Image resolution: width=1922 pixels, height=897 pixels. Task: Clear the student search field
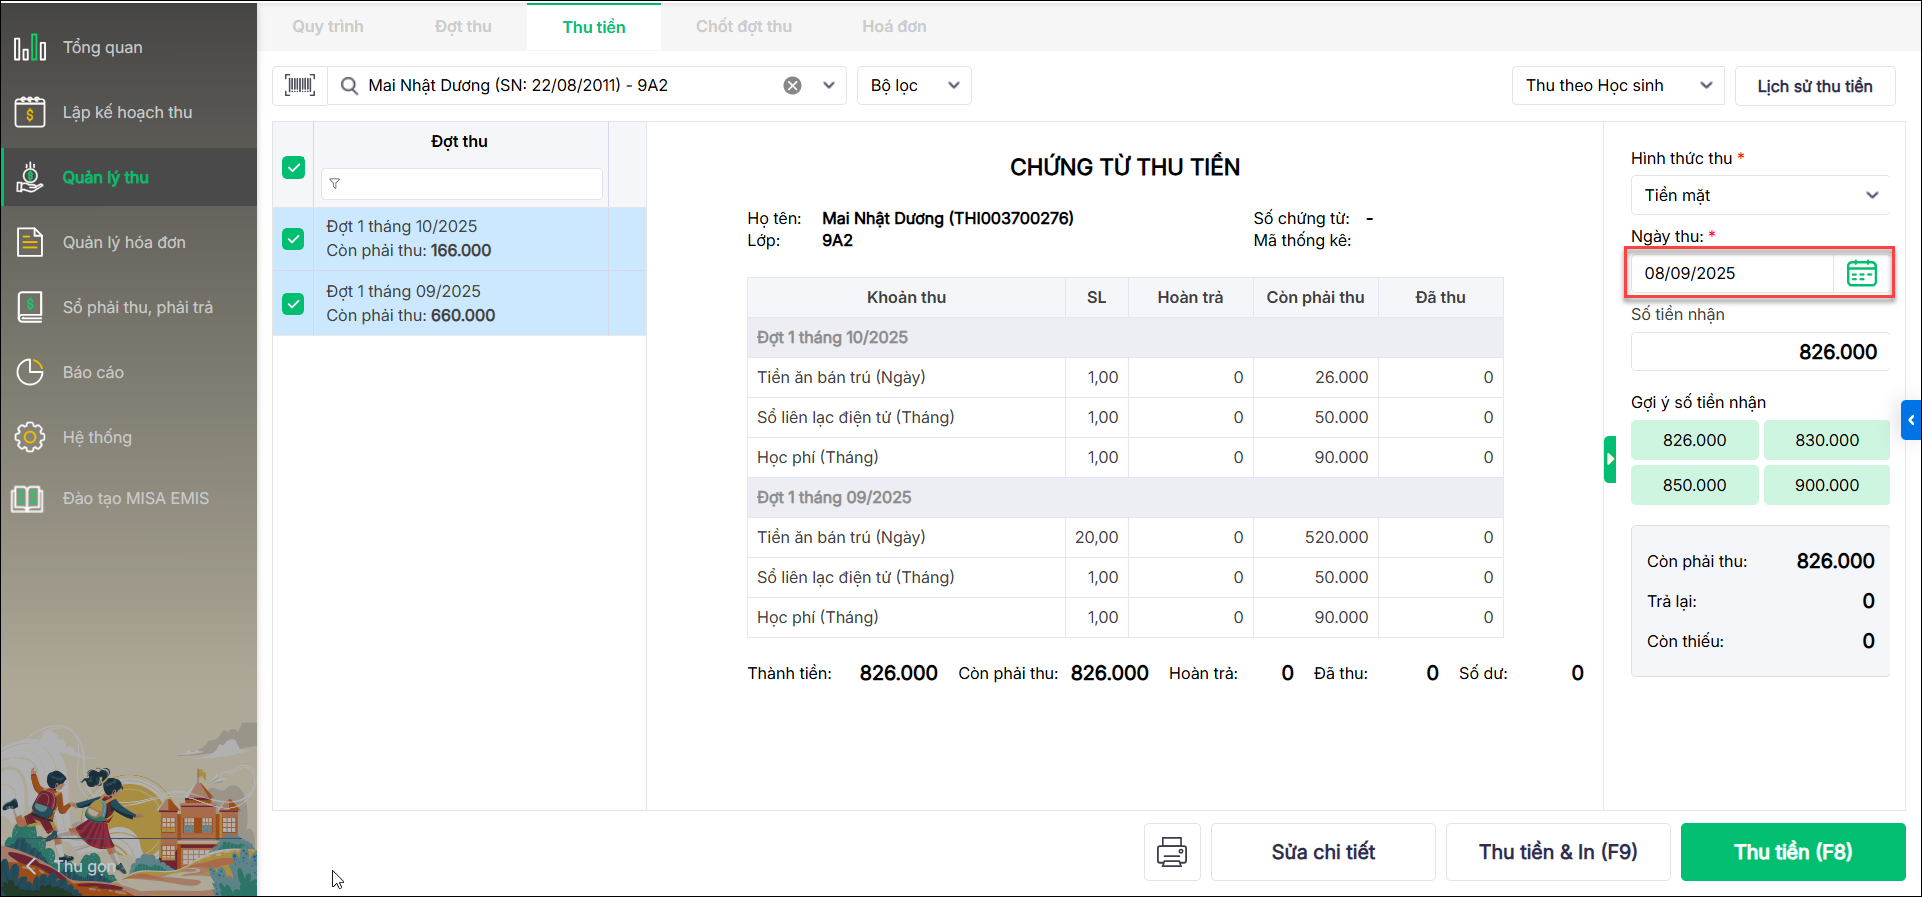(792, 86)
